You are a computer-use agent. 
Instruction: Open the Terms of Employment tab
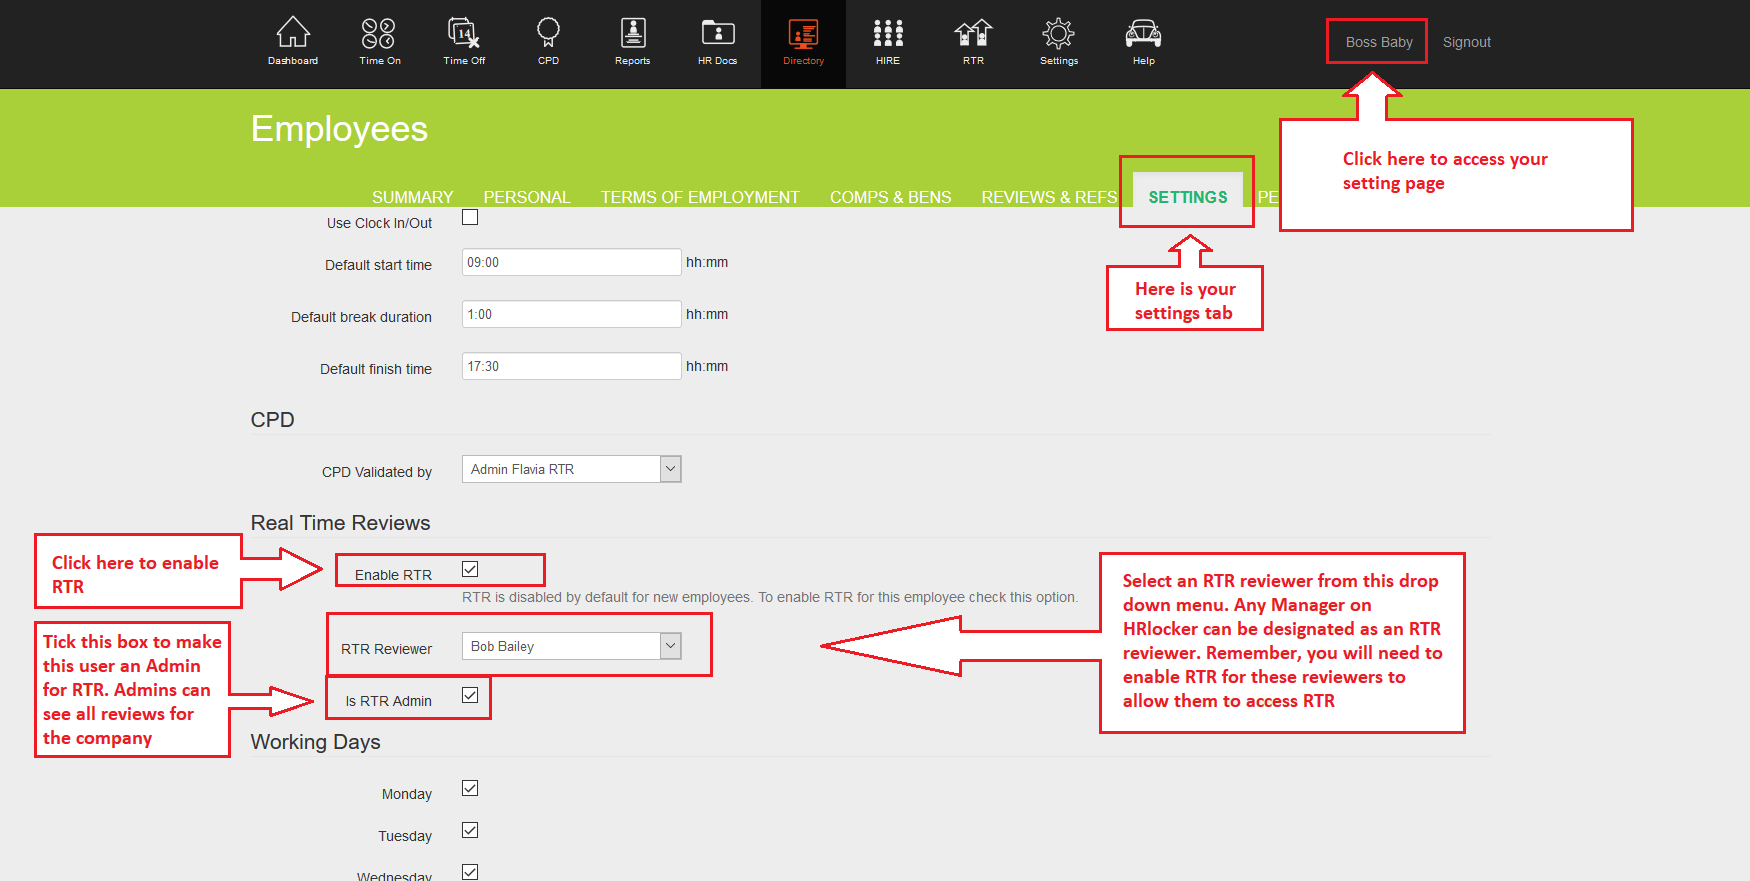pos(699,197)
